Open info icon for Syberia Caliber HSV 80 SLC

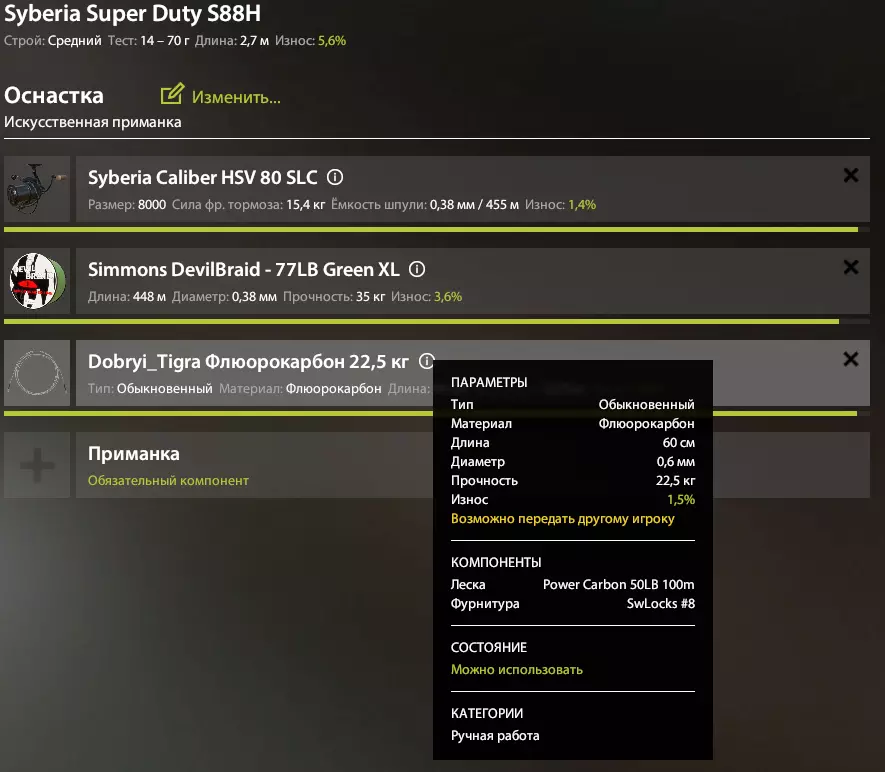(335, 178)
